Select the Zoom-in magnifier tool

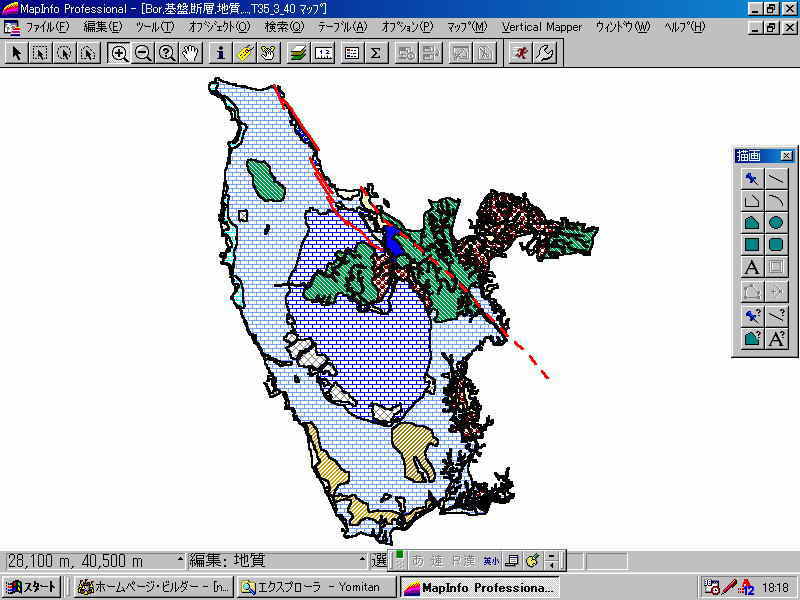coord(119,53)
